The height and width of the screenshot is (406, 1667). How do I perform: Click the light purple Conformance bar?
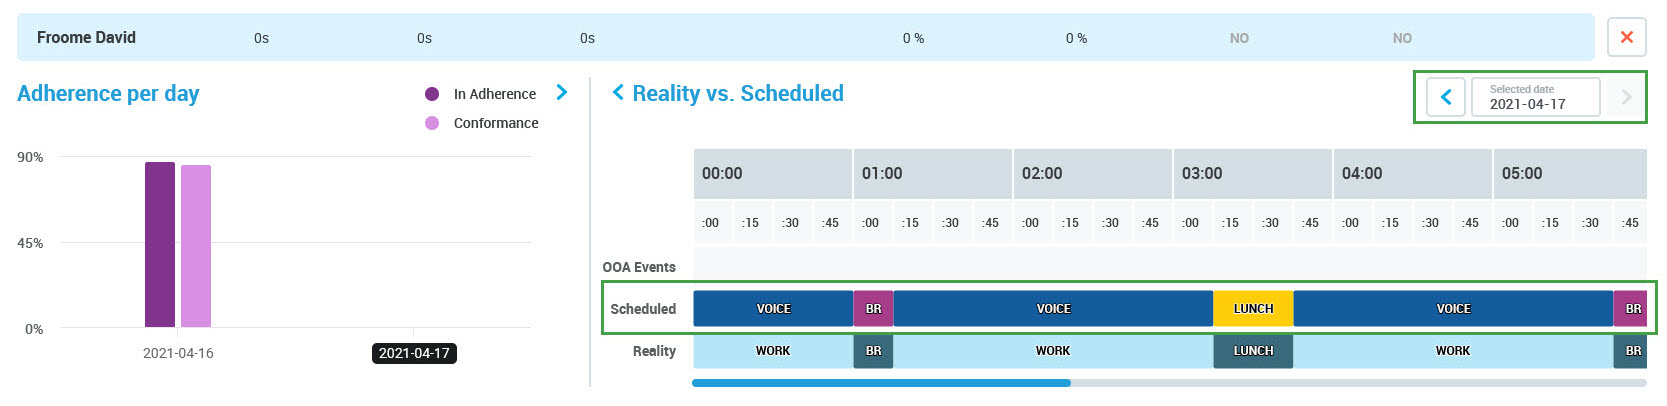[x=196, y=246]
